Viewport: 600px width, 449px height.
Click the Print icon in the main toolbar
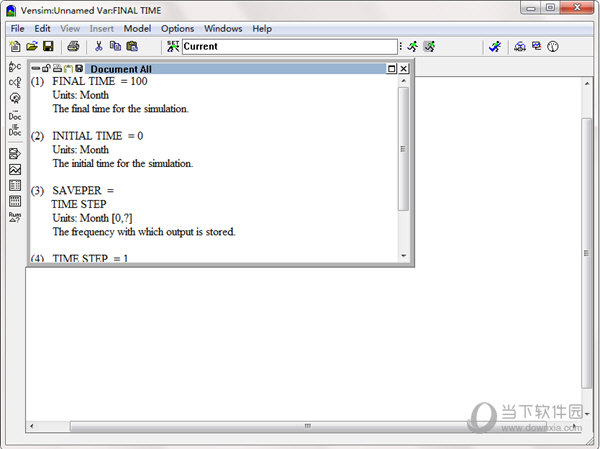(73, 47)
